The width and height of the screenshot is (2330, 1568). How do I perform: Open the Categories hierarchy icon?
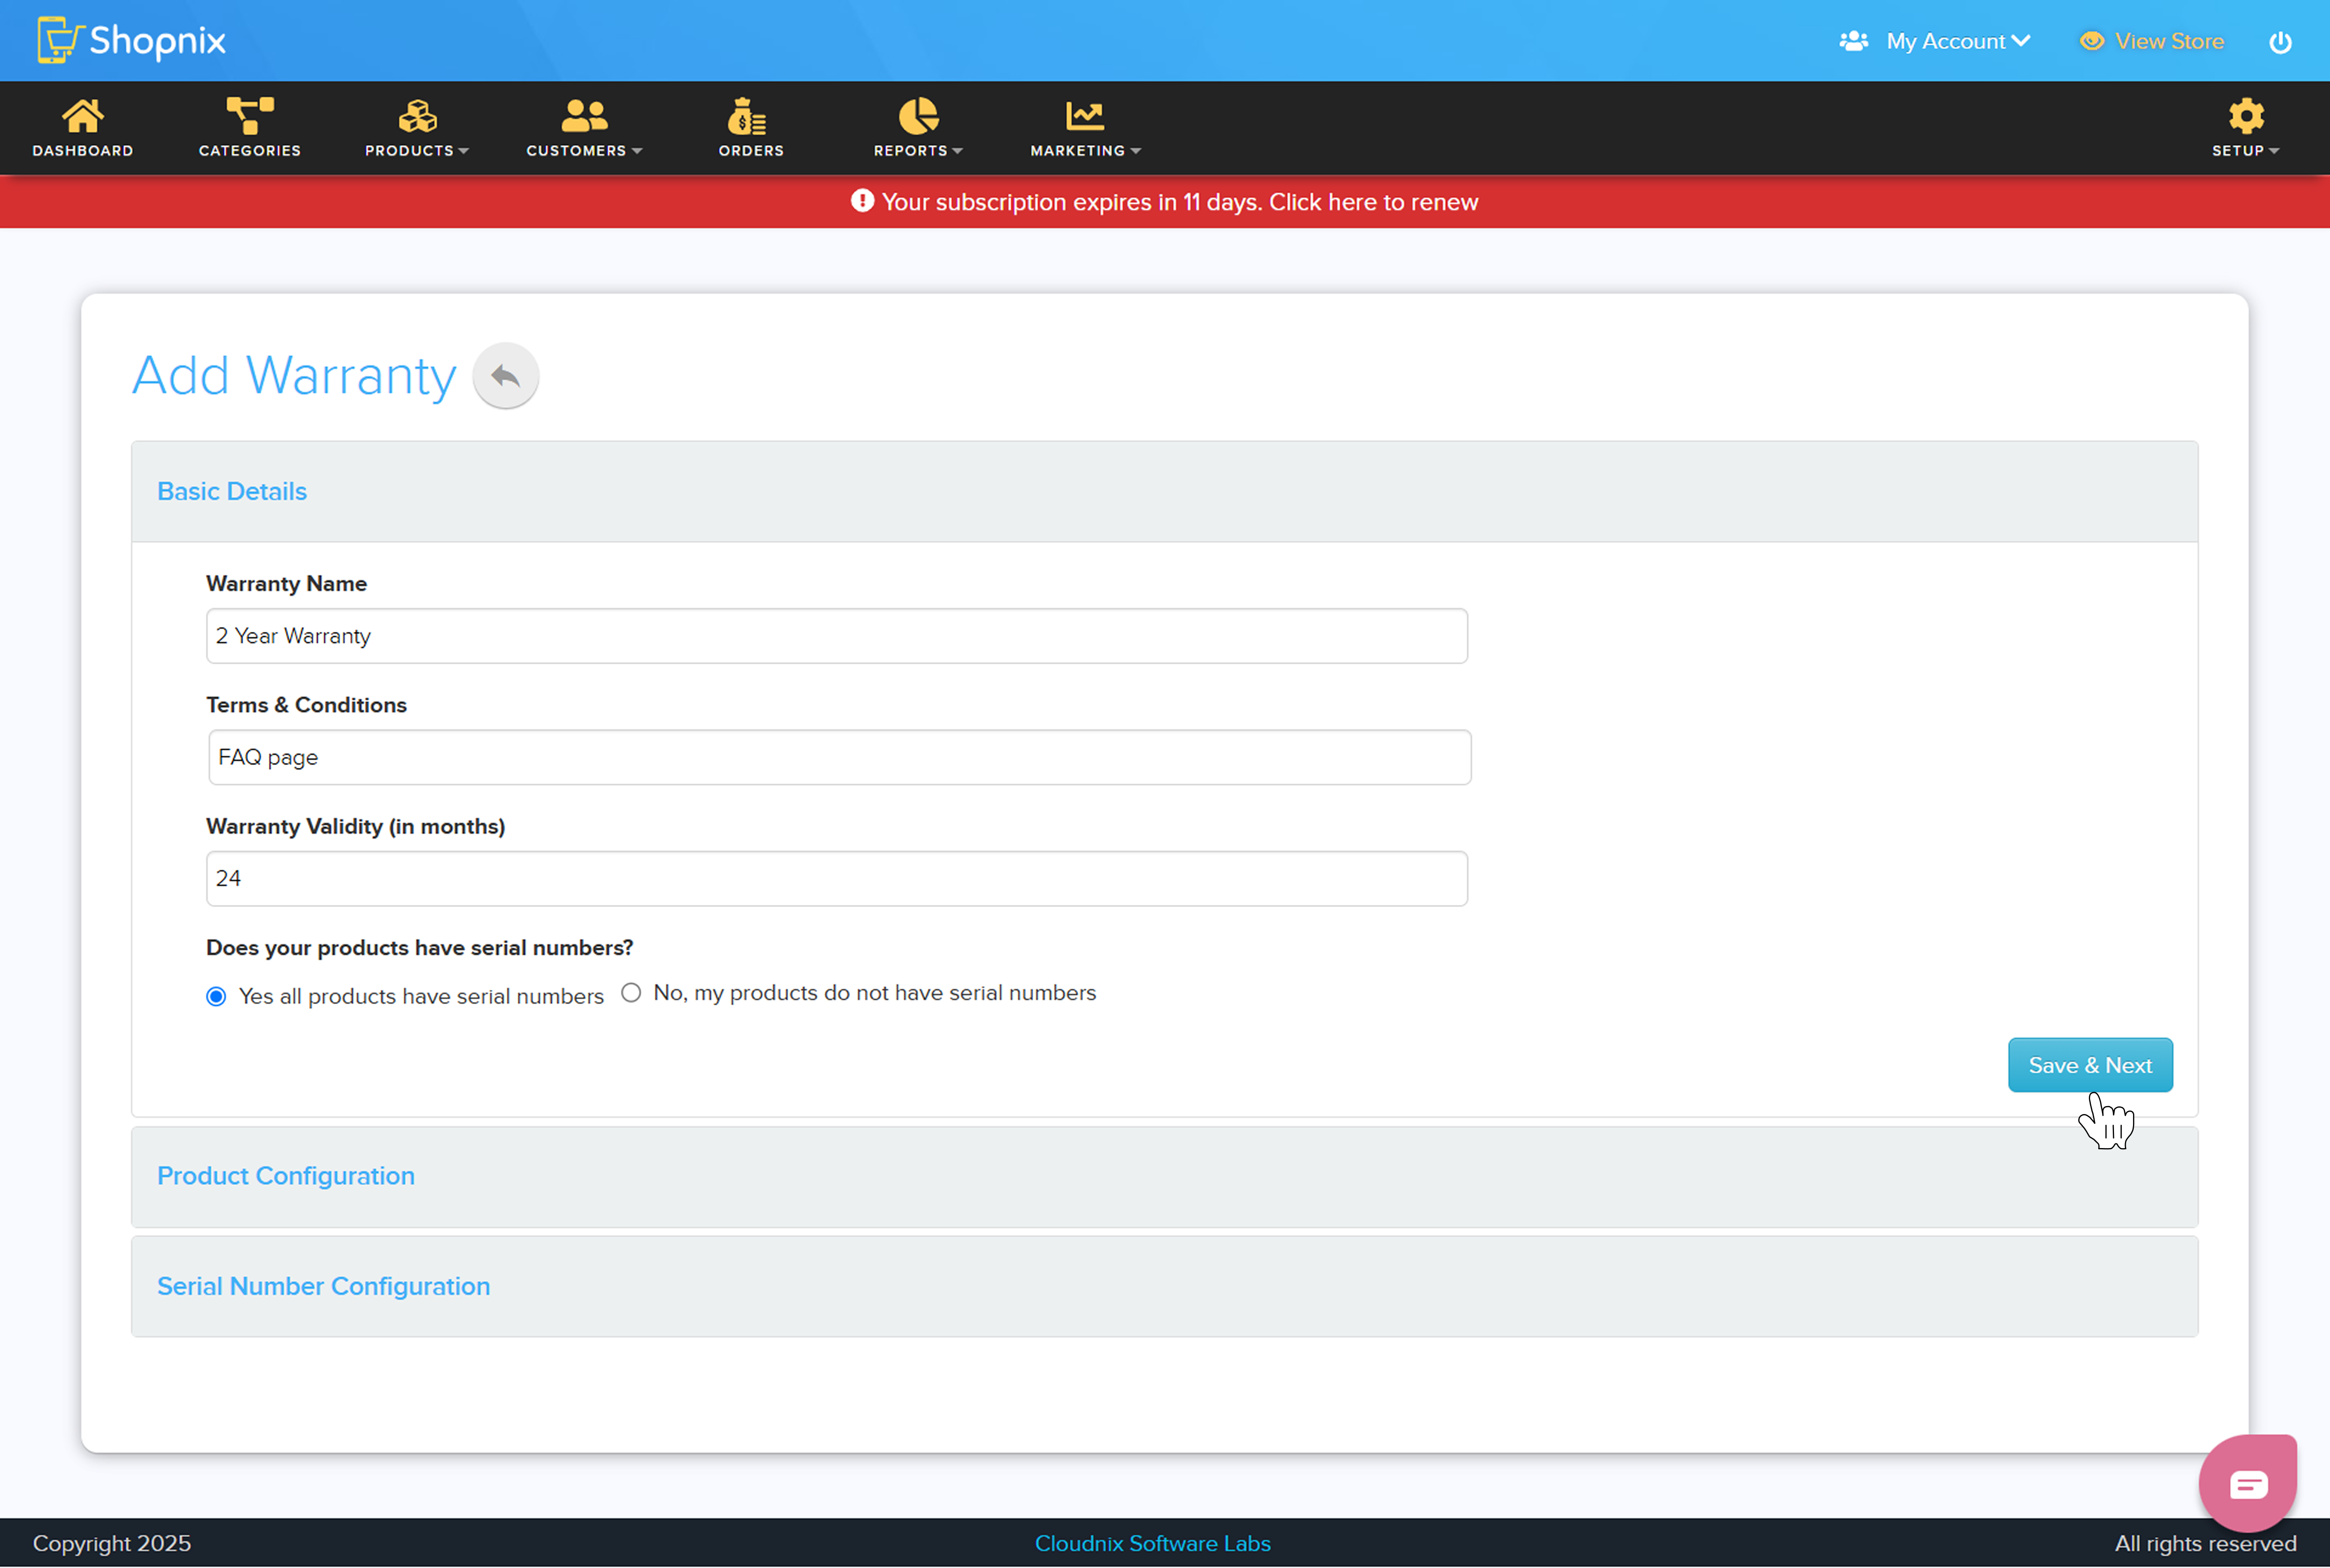click(250, 116)
